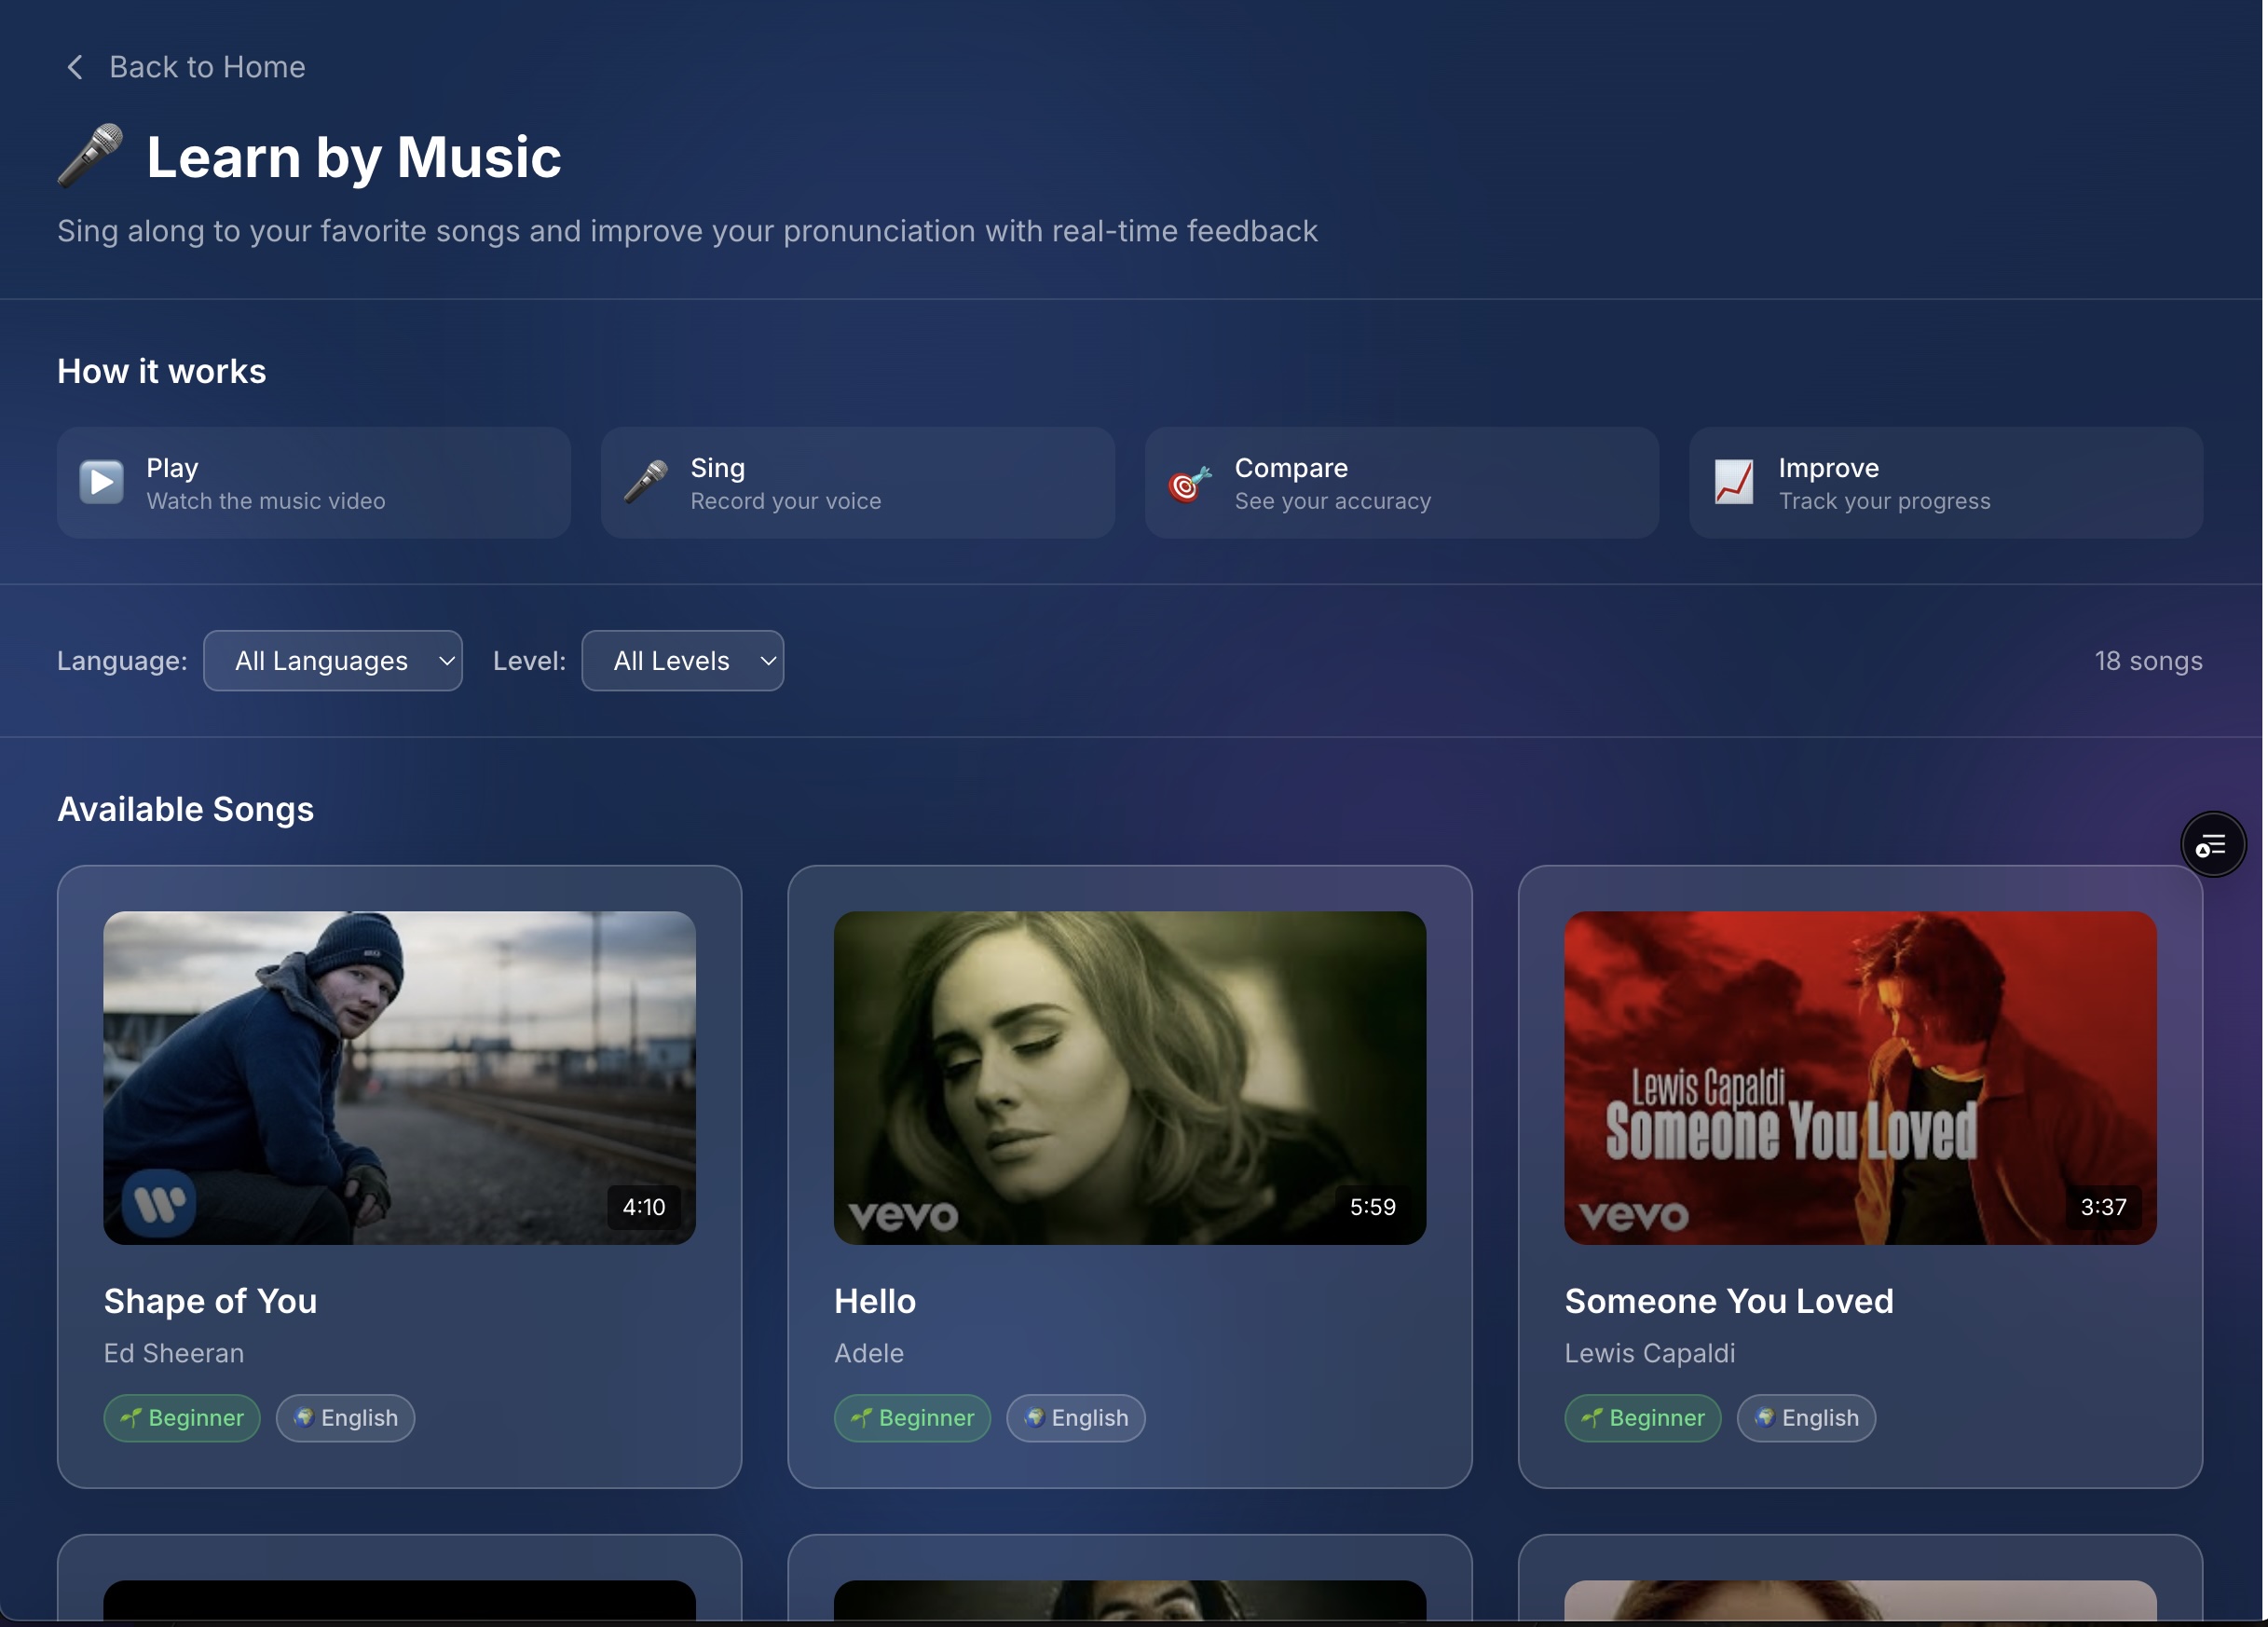
Task: Click the Warner logo on the Shape of You thumbnail
Action: pyautogui.click(x=160, y=1203)
